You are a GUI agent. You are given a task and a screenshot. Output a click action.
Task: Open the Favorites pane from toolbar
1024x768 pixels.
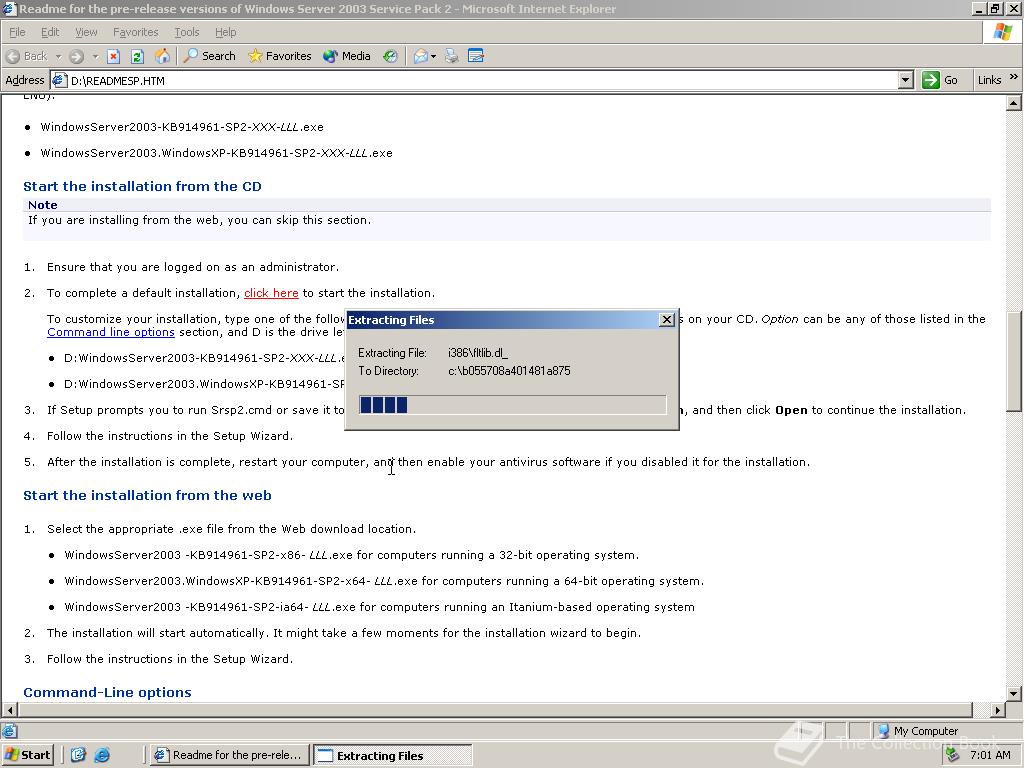[280, 56]
